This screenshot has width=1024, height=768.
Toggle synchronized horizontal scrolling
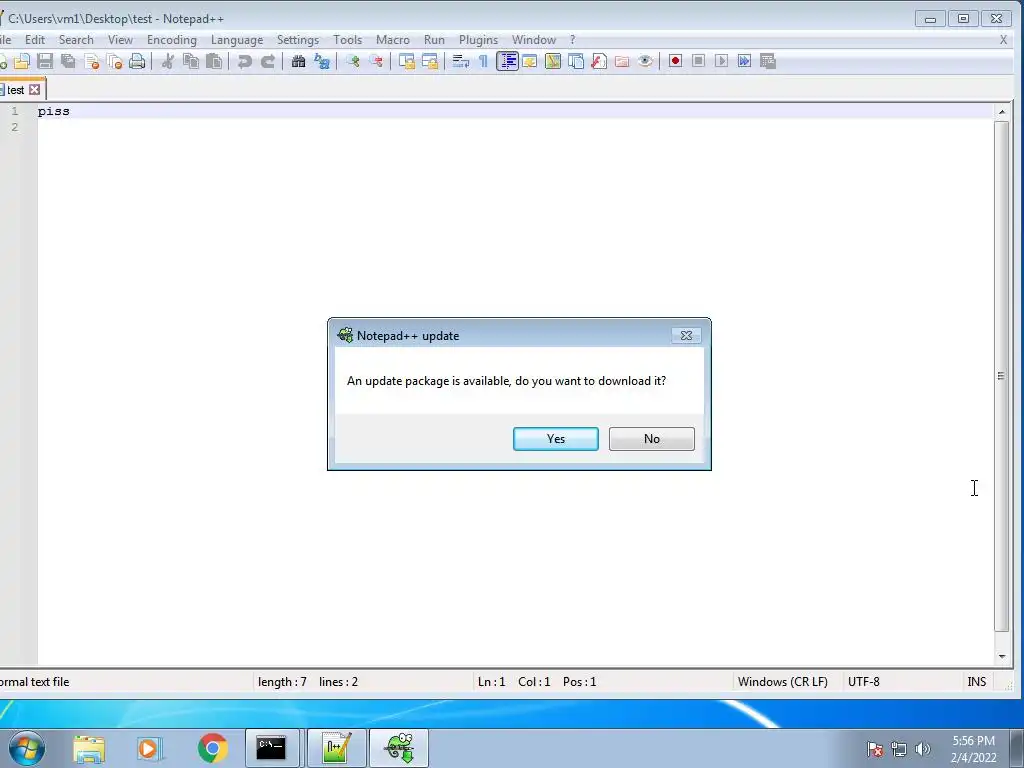430,61
